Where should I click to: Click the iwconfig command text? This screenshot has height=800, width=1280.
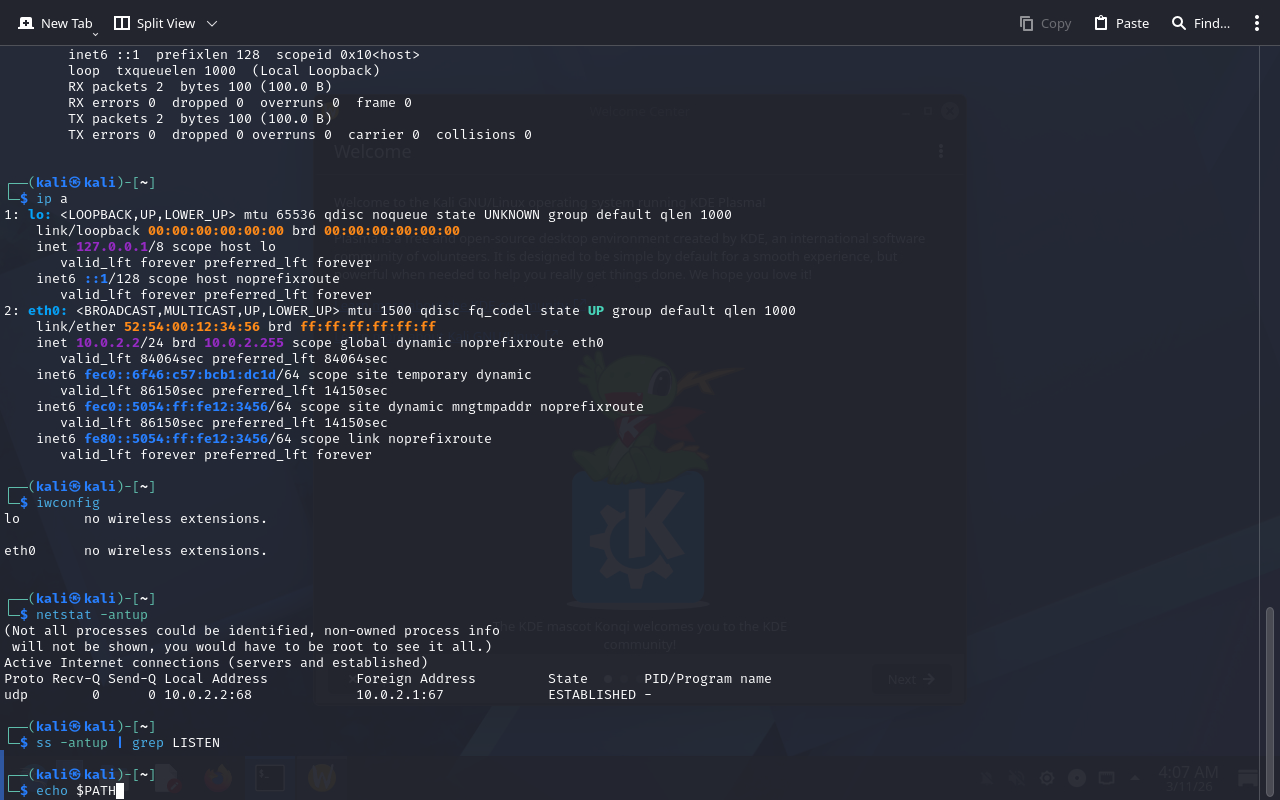click(68, 503)
